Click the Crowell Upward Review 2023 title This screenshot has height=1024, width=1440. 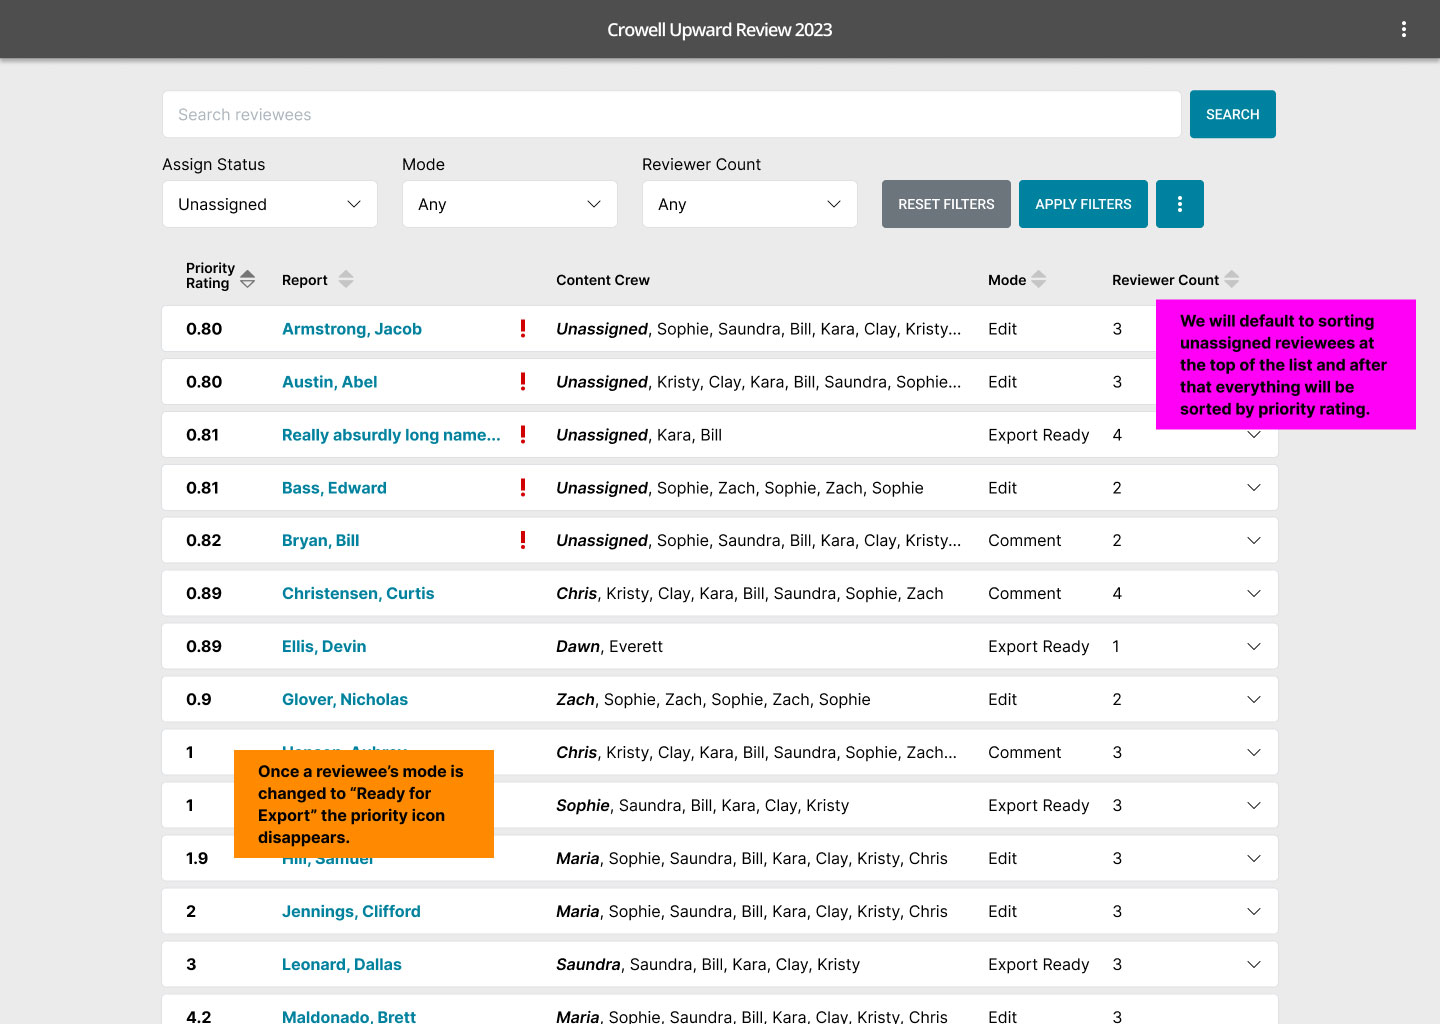(x=720, y=30)
